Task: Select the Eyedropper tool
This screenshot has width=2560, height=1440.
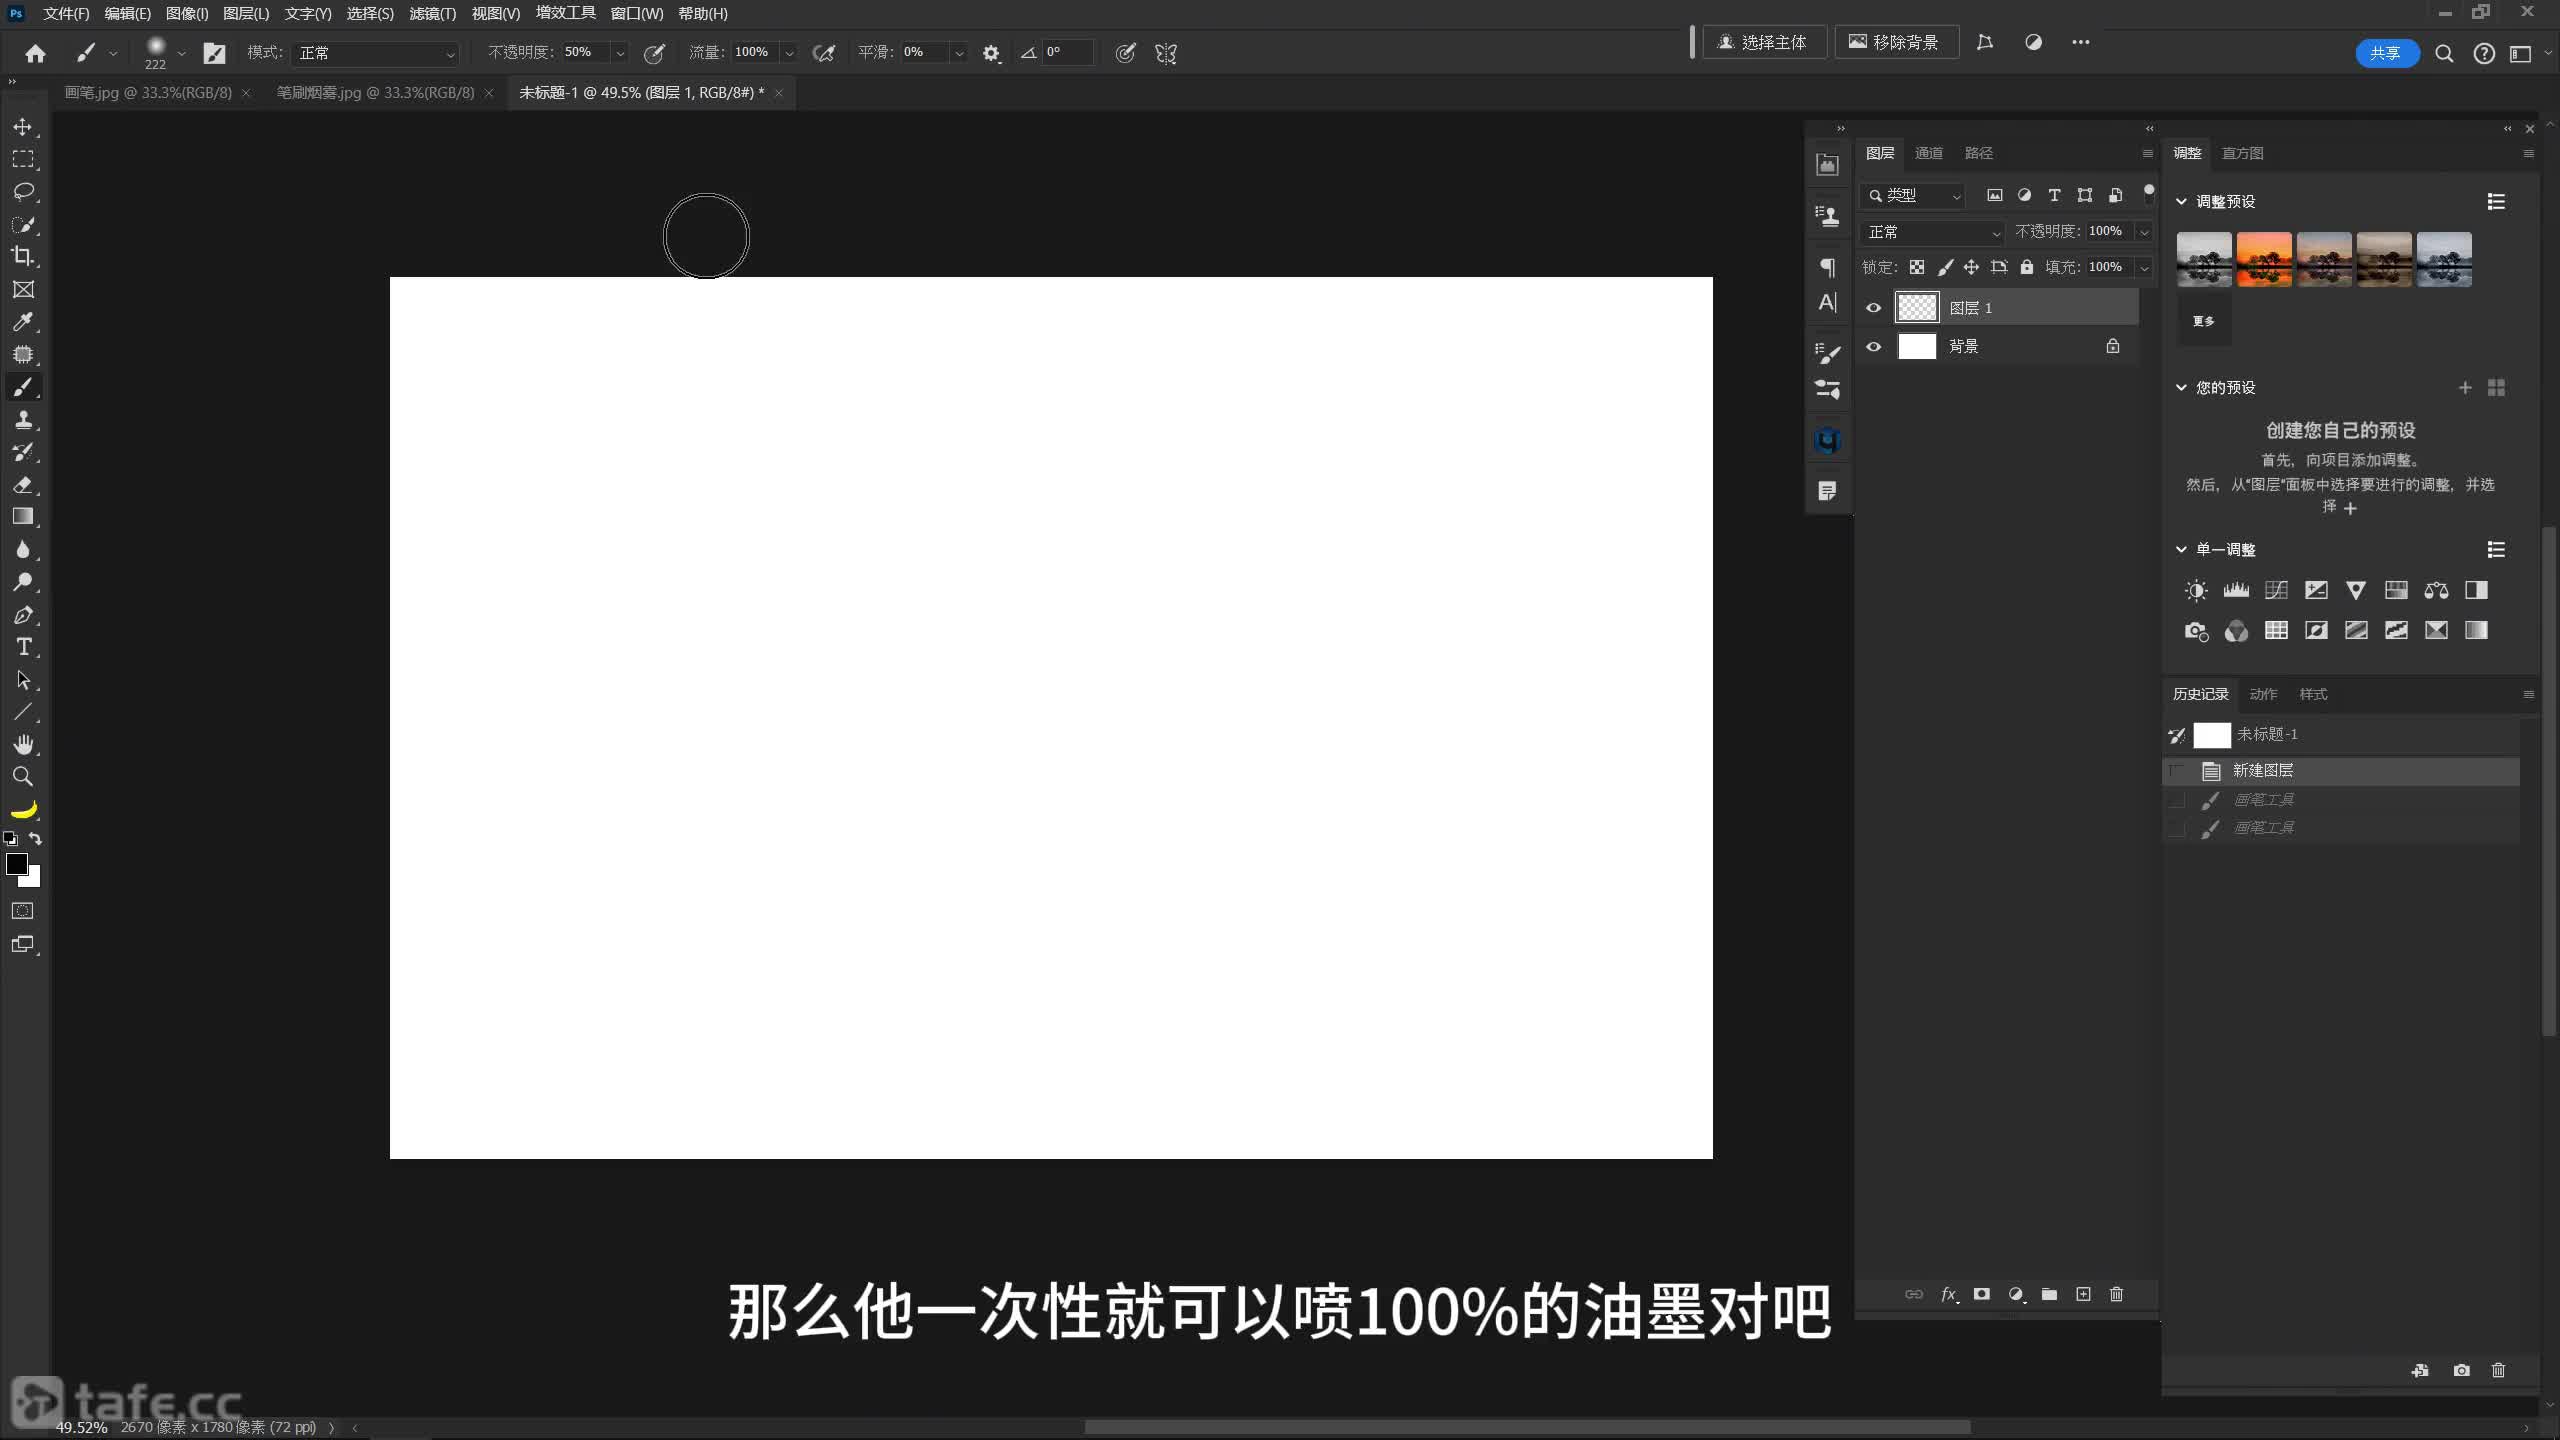Action: coord(23,322)
